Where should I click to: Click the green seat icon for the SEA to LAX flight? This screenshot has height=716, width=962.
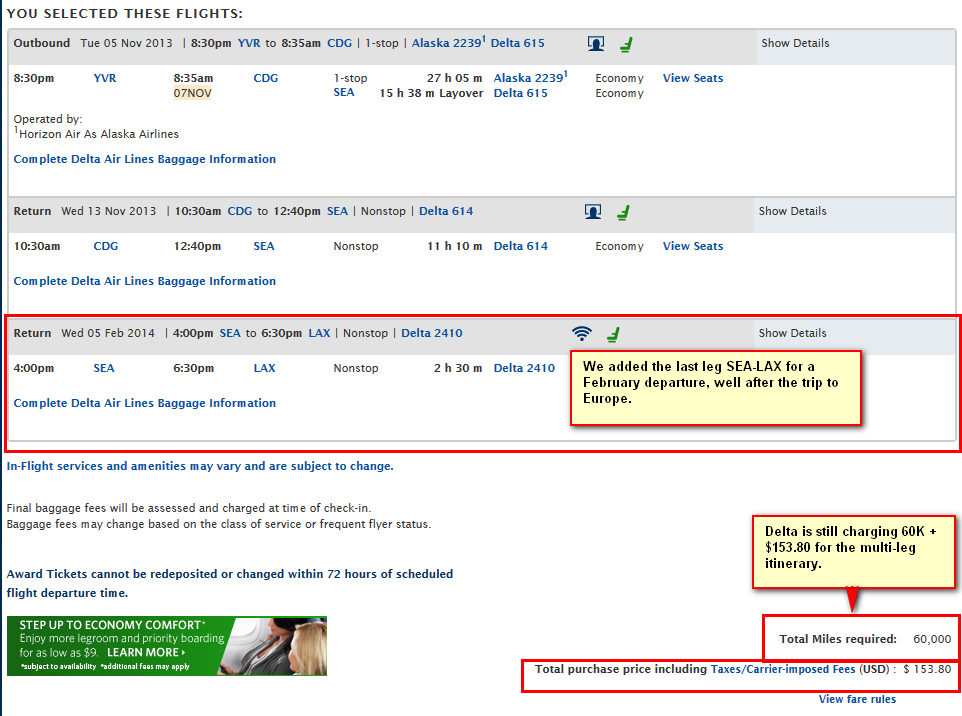click(613, 334)
